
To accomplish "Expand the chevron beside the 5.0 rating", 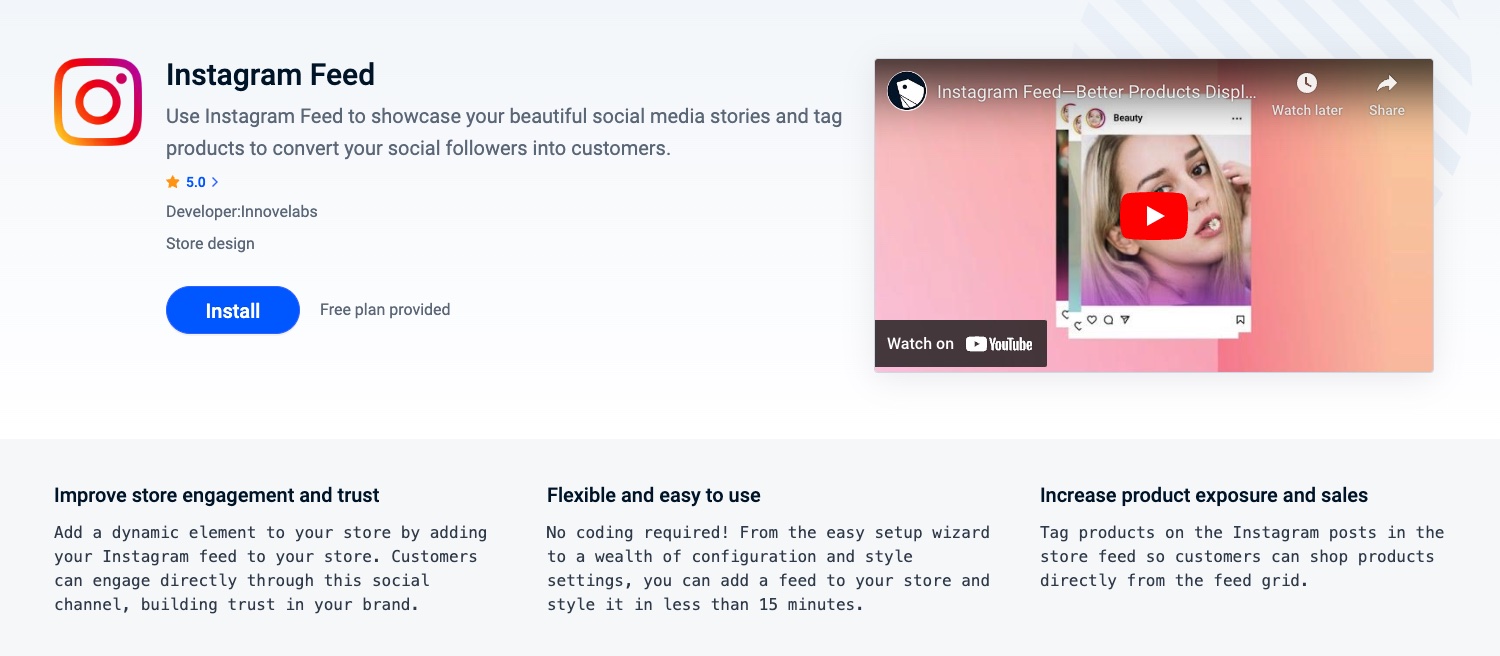I will coord(215,182).
